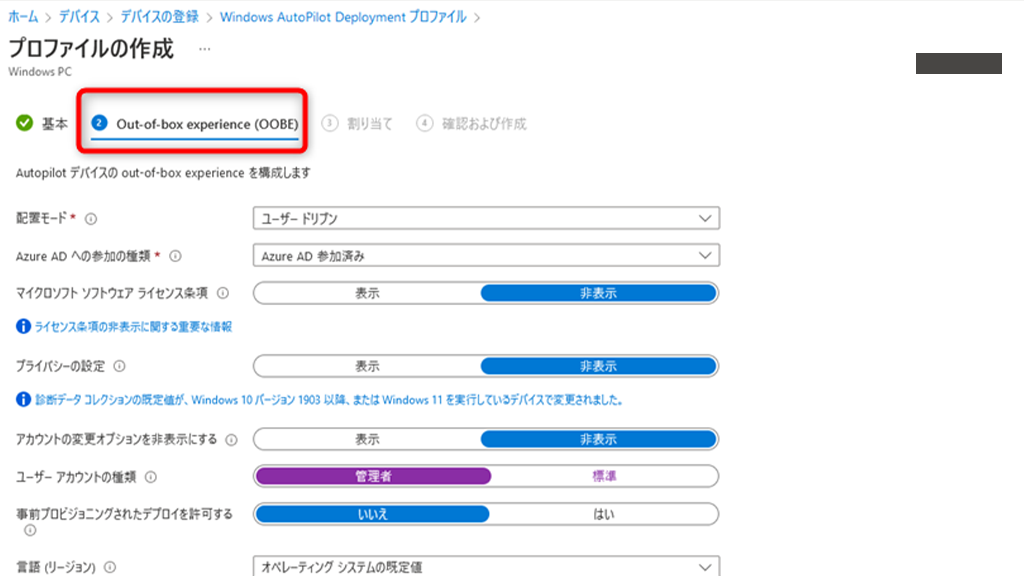This screenshot has width=1024, height=576.
Task: Open the ellipsis menu beside プロファイルの作成
Action: coord(204,49)
